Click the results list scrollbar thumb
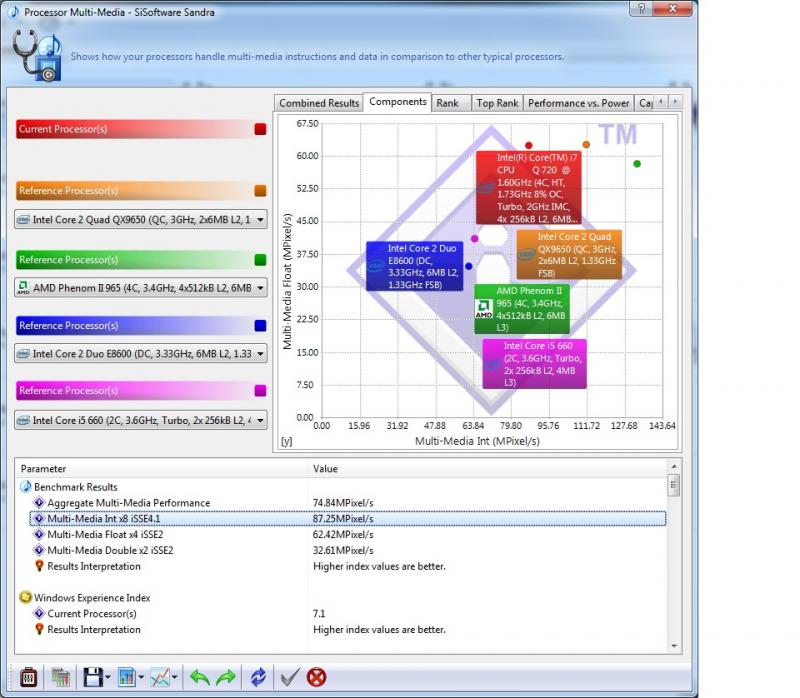 point(674,485)
